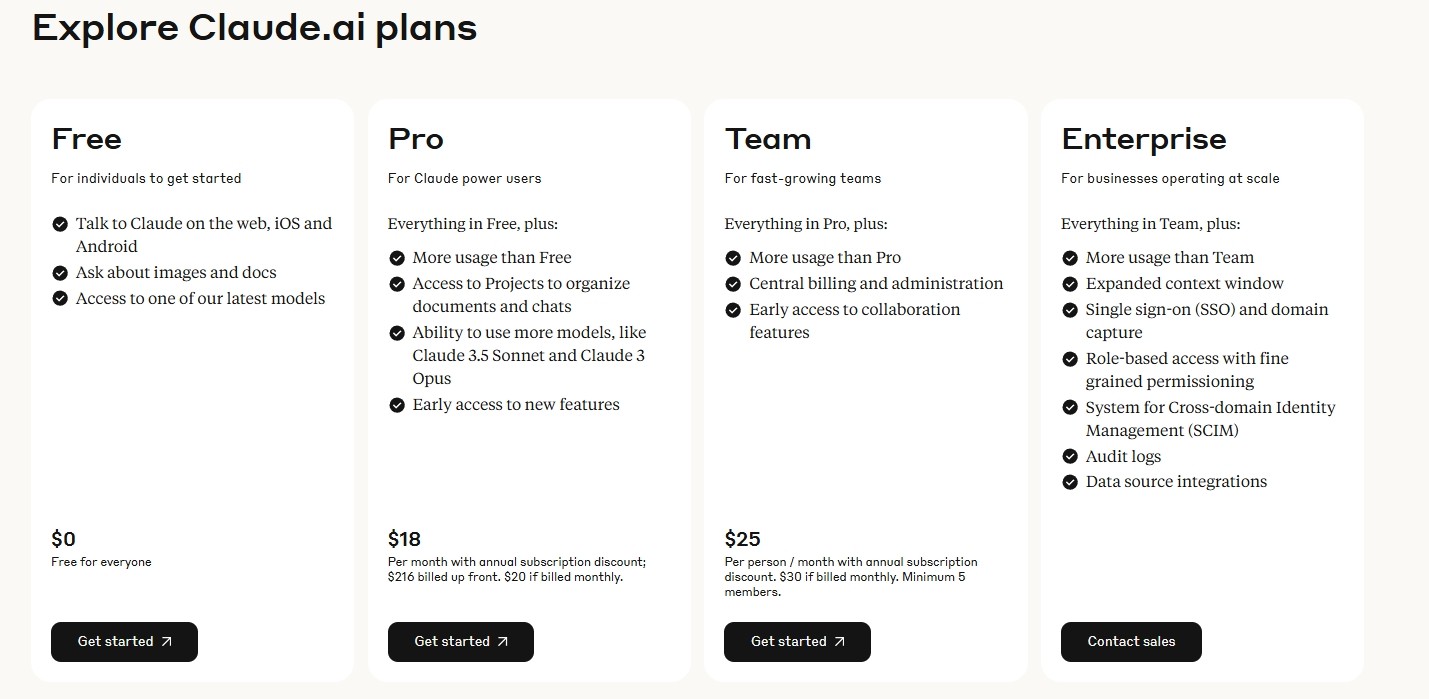Click the Get started button under Team plan
1429x699 pixels.
[797, 642]
